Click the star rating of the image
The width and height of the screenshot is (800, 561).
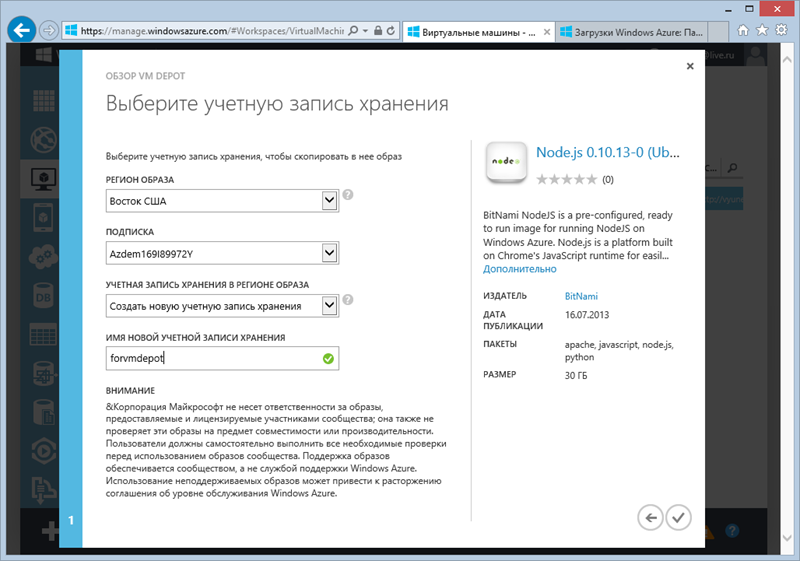coord(566,180)
